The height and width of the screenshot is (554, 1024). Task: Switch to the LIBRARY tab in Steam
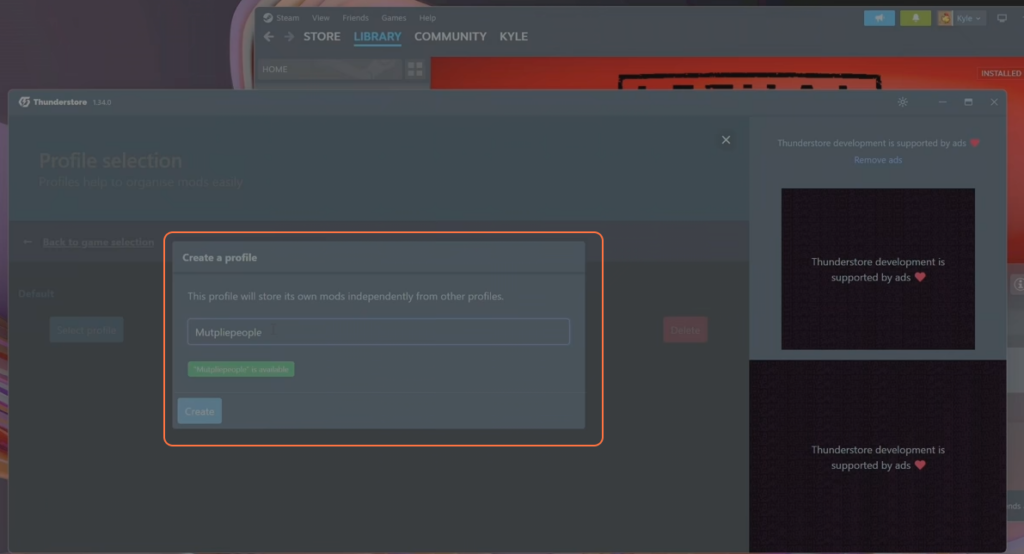377,37
